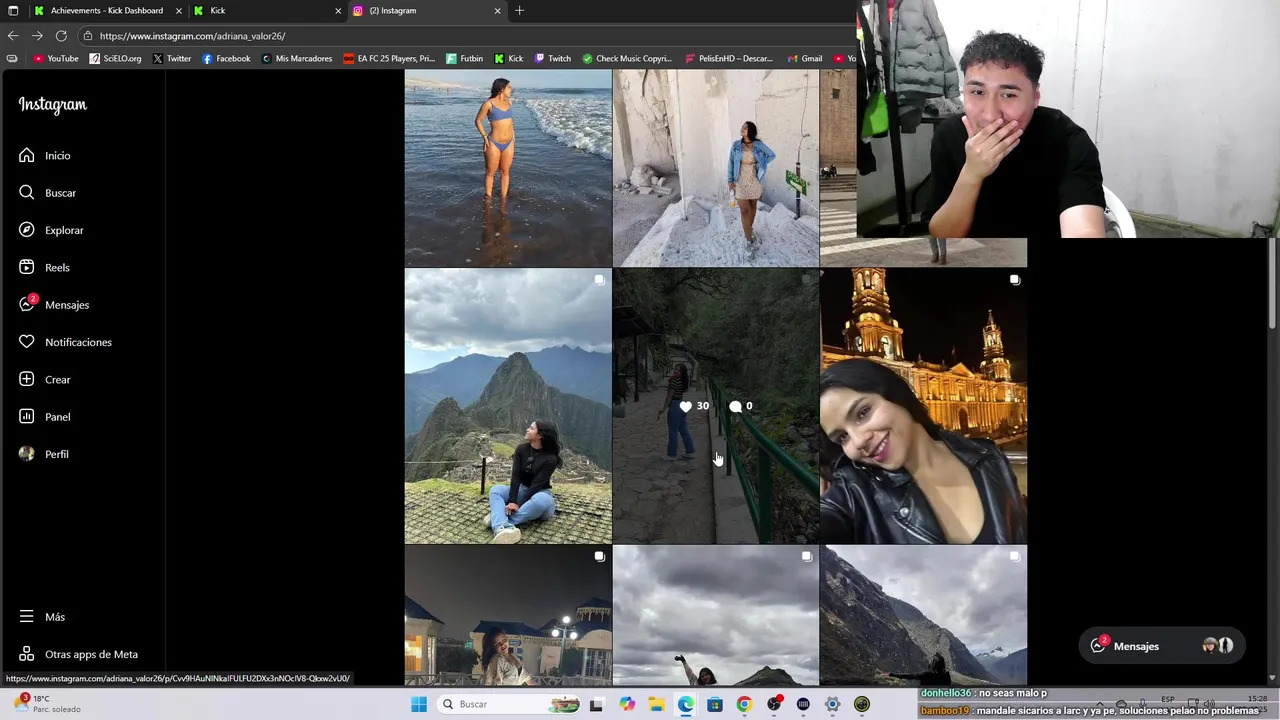The image size is (1280, 720).
Task: Open YouTube bookmark
Action: tap(56, 59)
